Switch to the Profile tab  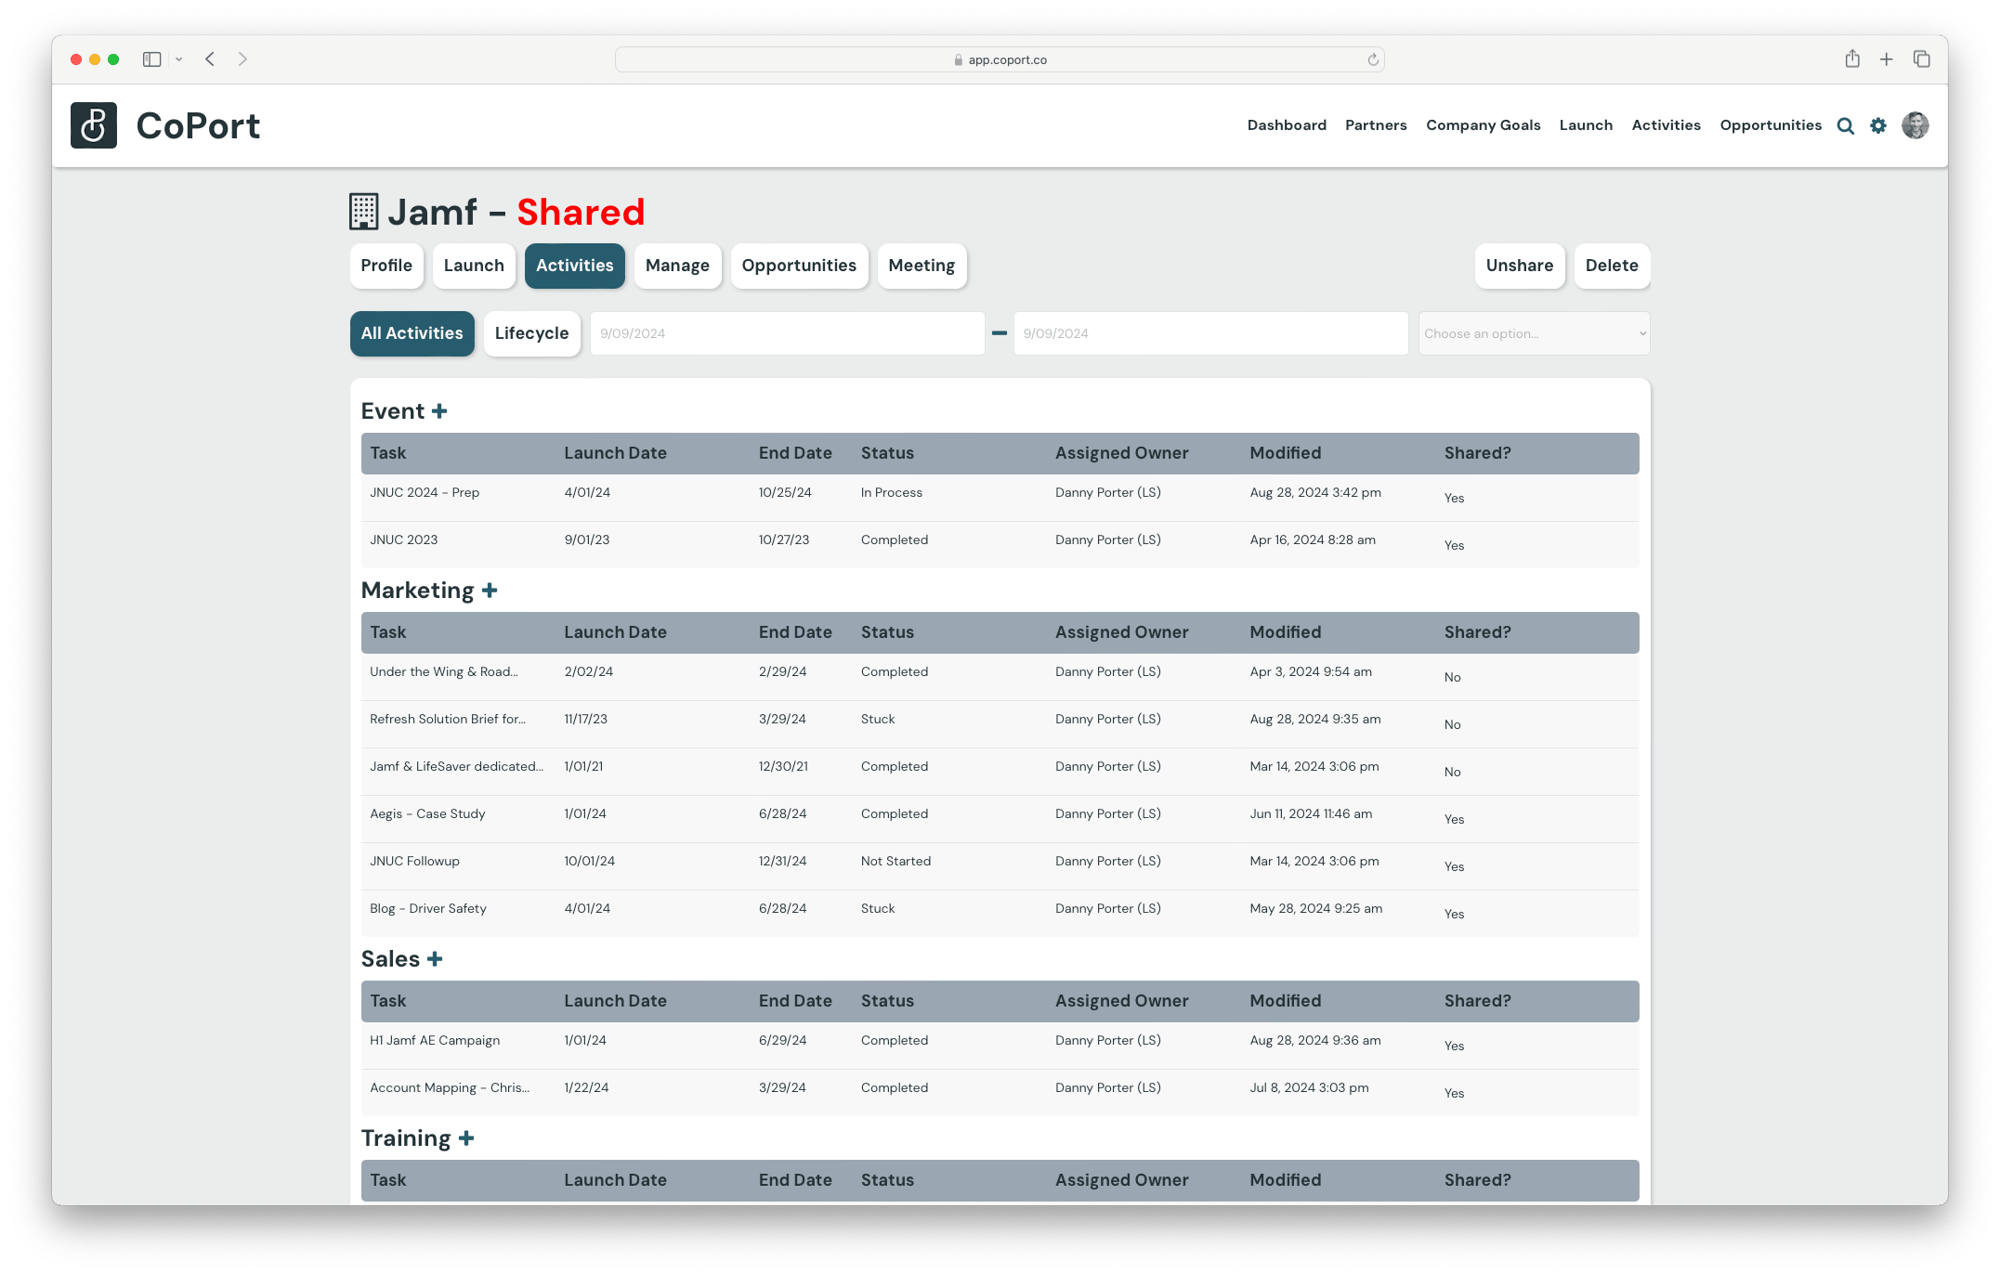386,265
